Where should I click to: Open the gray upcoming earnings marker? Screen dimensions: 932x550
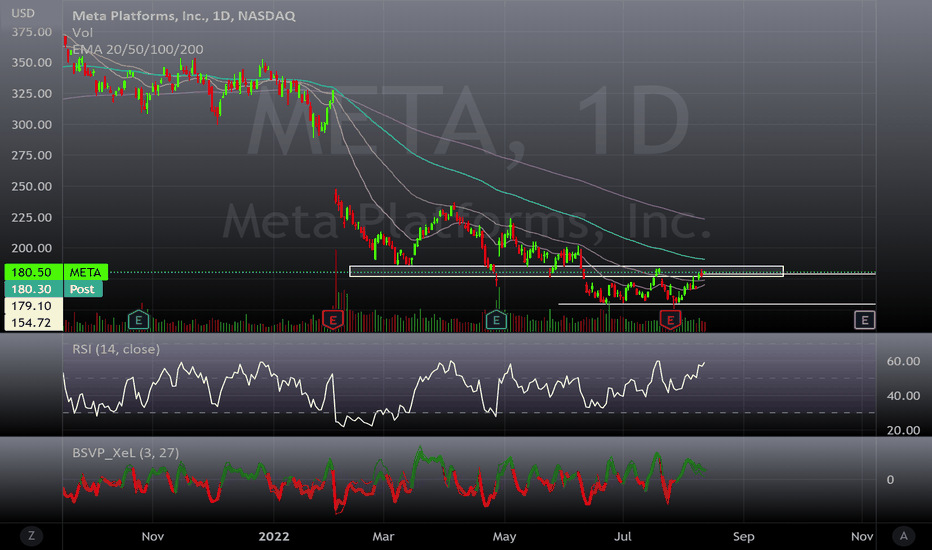865,320
